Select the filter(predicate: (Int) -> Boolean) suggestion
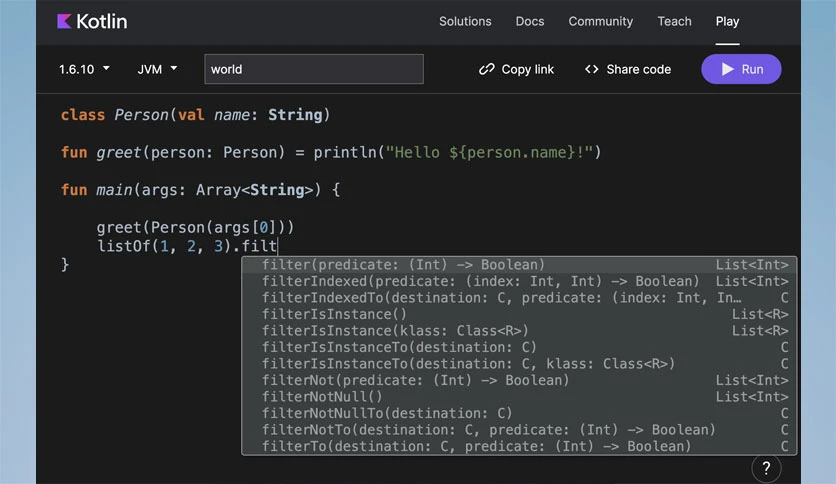The height and width of the screenshot is (484, 836). pyautogui.click(x=519, y=265)
